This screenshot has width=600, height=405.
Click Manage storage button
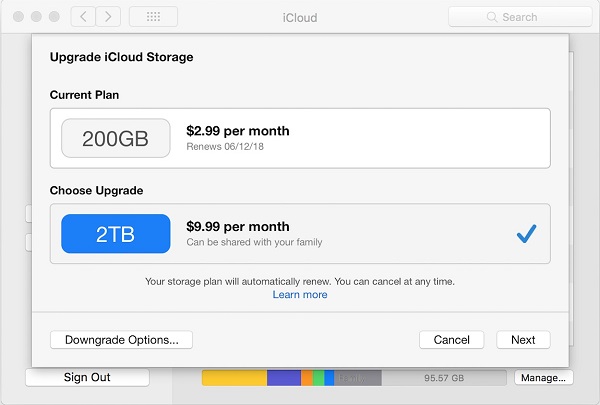[x=543, y=378]
